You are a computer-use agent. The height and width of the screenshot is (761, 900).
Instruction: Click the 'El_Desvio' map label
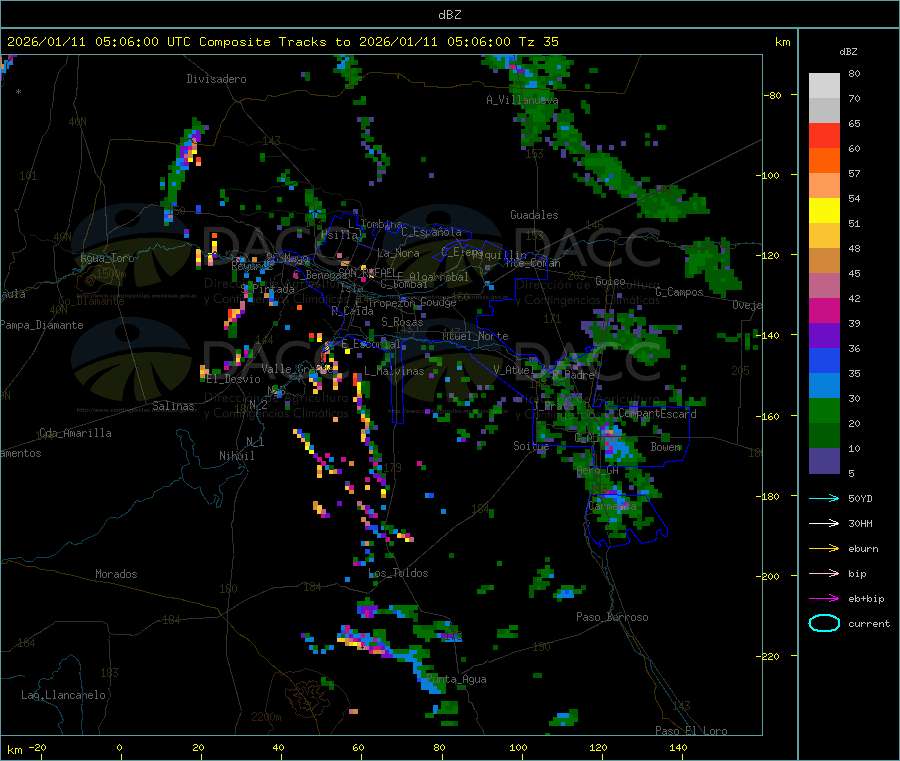point(233,379)
